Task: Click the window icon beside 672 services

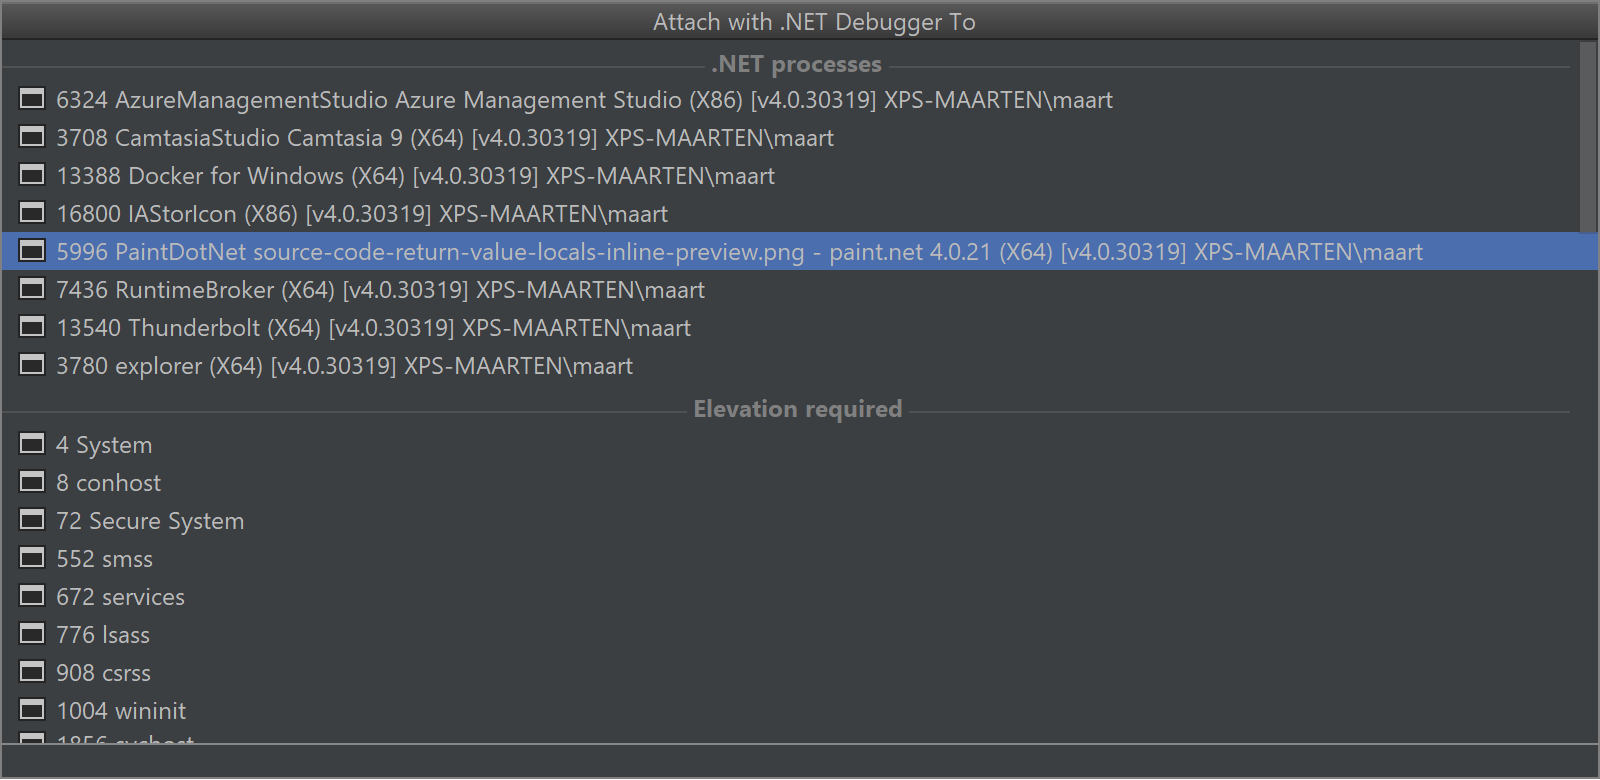Action: [32, 596]
